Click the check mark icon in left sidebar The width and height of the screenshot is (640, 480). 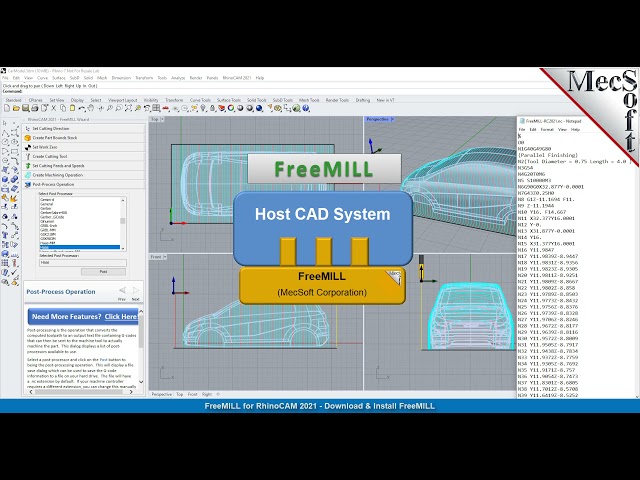(14, 272)
